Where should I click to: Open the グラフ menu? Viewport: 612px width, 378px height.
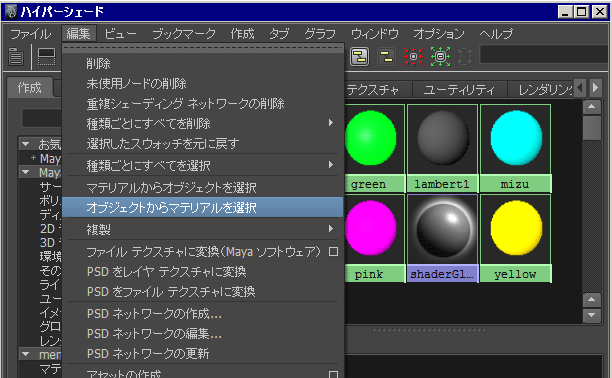click(320, 34)
